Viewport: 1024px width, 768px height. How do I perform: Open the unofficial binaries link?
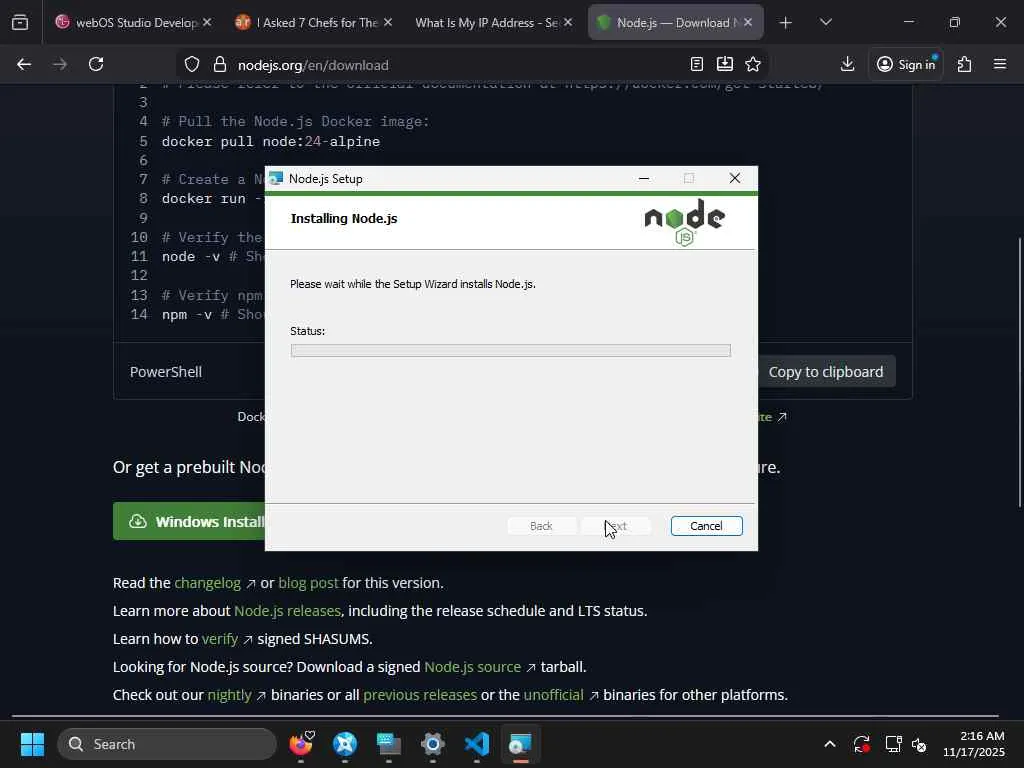553,695
